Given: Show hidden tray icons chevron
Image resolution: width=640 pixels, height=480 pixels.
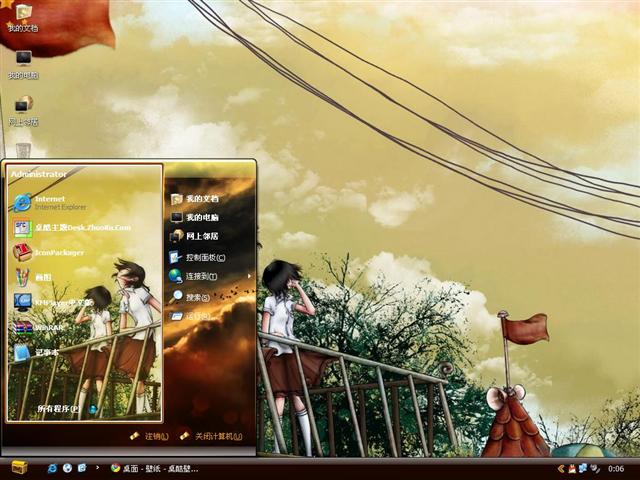Looking at the screenshot, I should click(561, 469).
